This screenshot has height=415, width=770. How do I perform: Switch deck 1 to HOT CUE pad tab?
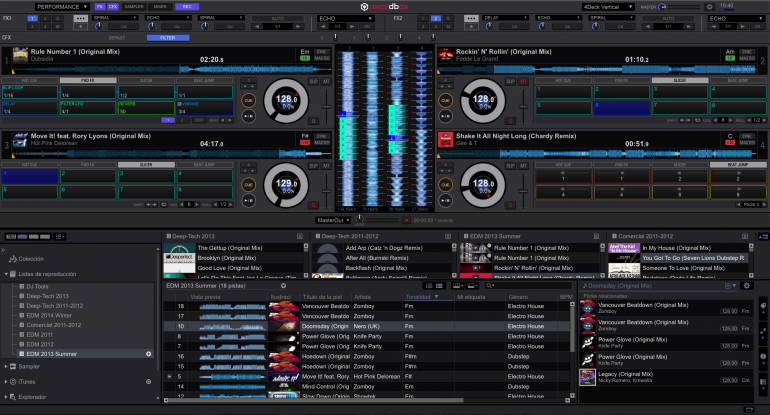tap(32, 78)
